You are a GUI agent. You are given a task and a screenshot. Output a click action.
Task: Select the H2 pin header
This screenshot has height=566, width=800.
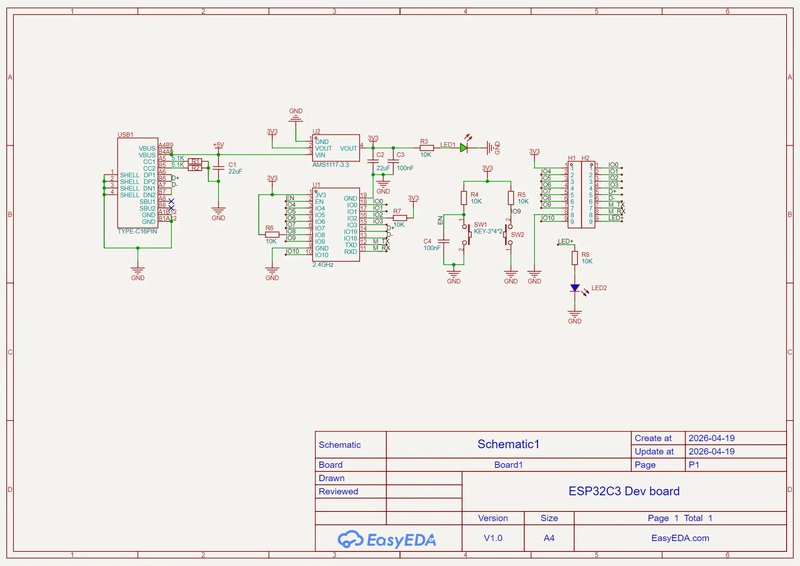click(x=588, y=195)
